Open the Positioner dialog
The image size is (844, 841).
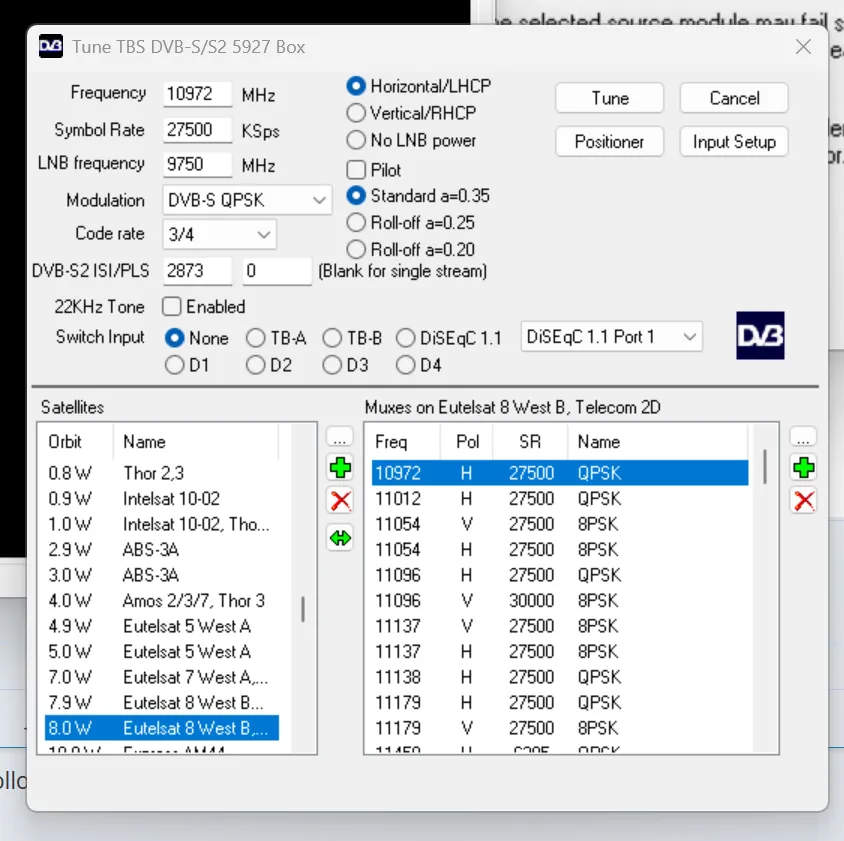(609, 142)
